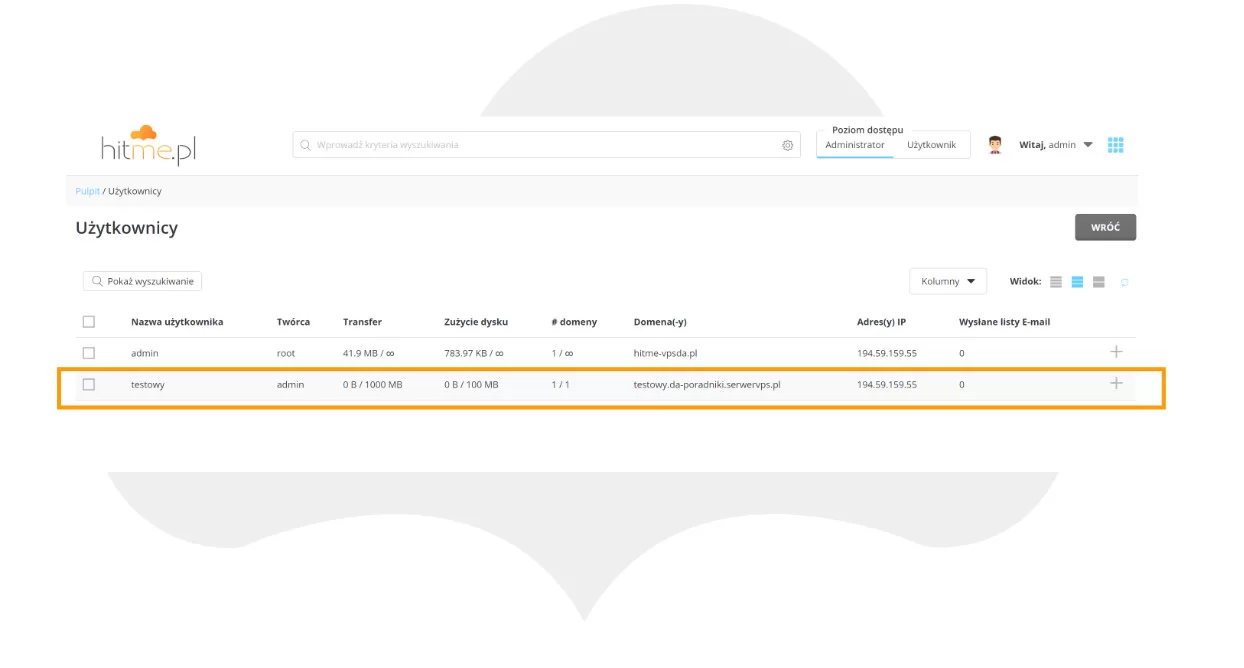Expand the admin row plus icon
The height and width of the screenshot is (668, 1244).
[x=1116, y=352]
